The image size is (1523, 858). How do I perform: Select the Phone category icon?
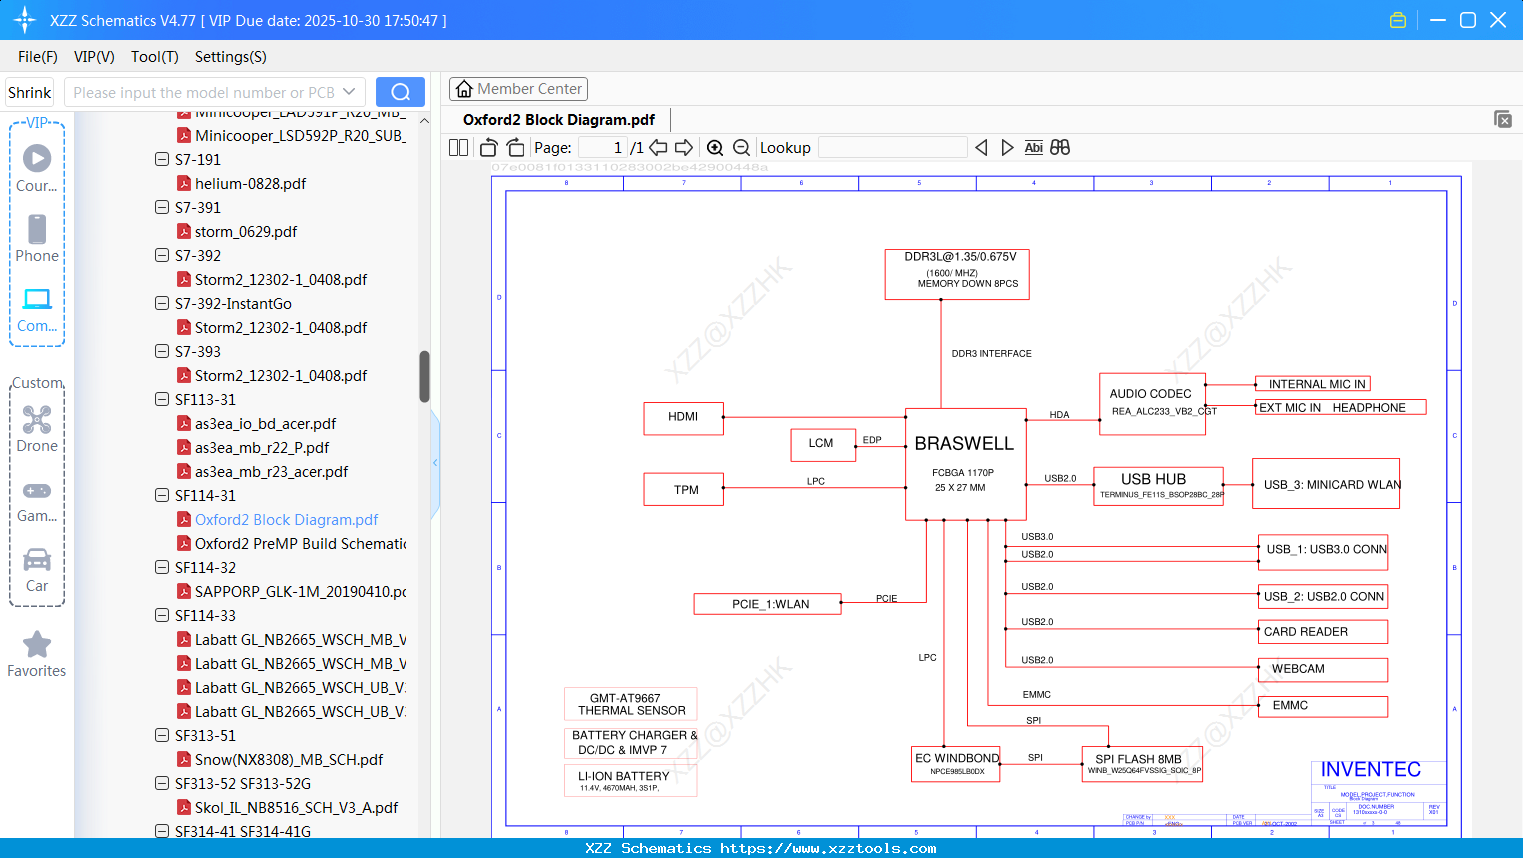tap(37, 238)
